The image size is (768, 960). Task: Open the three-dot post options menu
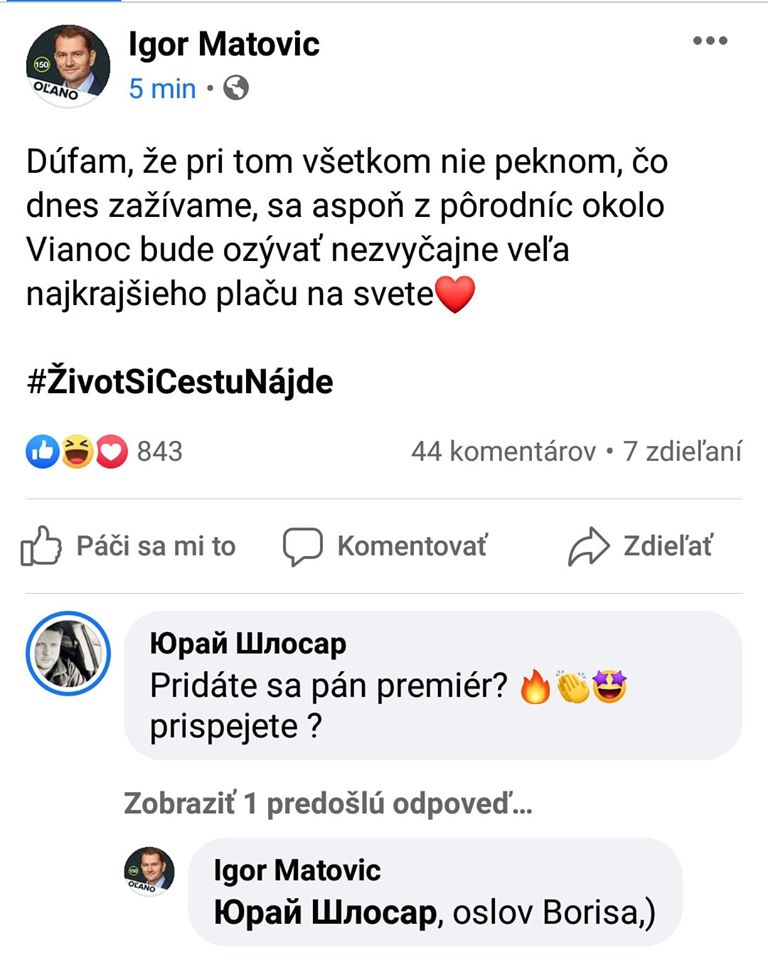pos(710,41)
